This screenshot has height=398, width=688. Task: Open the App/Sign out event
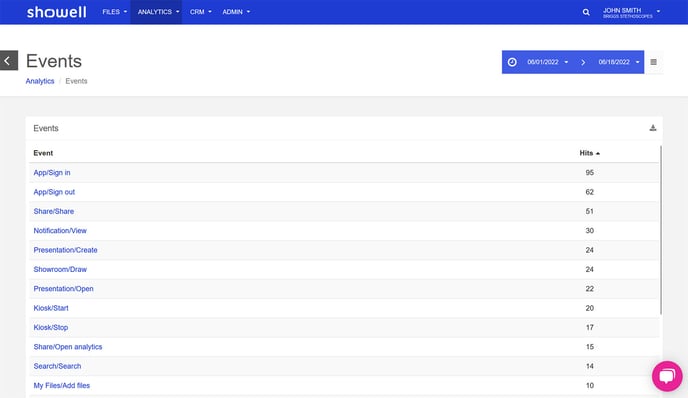coord(54,192)
